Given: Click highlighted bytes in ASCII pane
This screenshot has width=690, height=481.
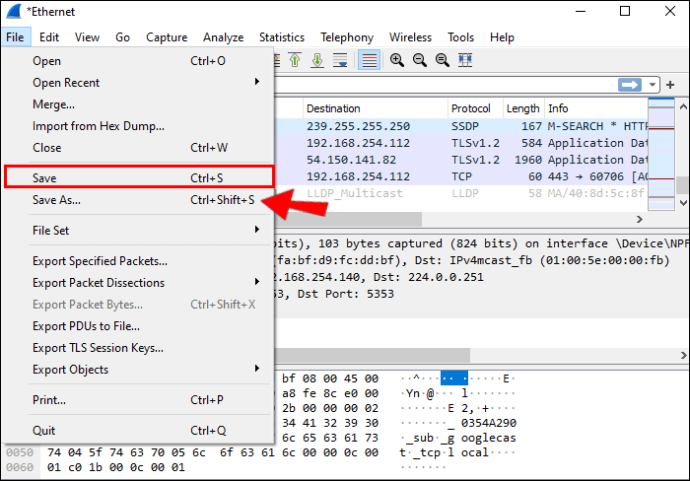Looking at the screenshot, I should click(454, 378).
